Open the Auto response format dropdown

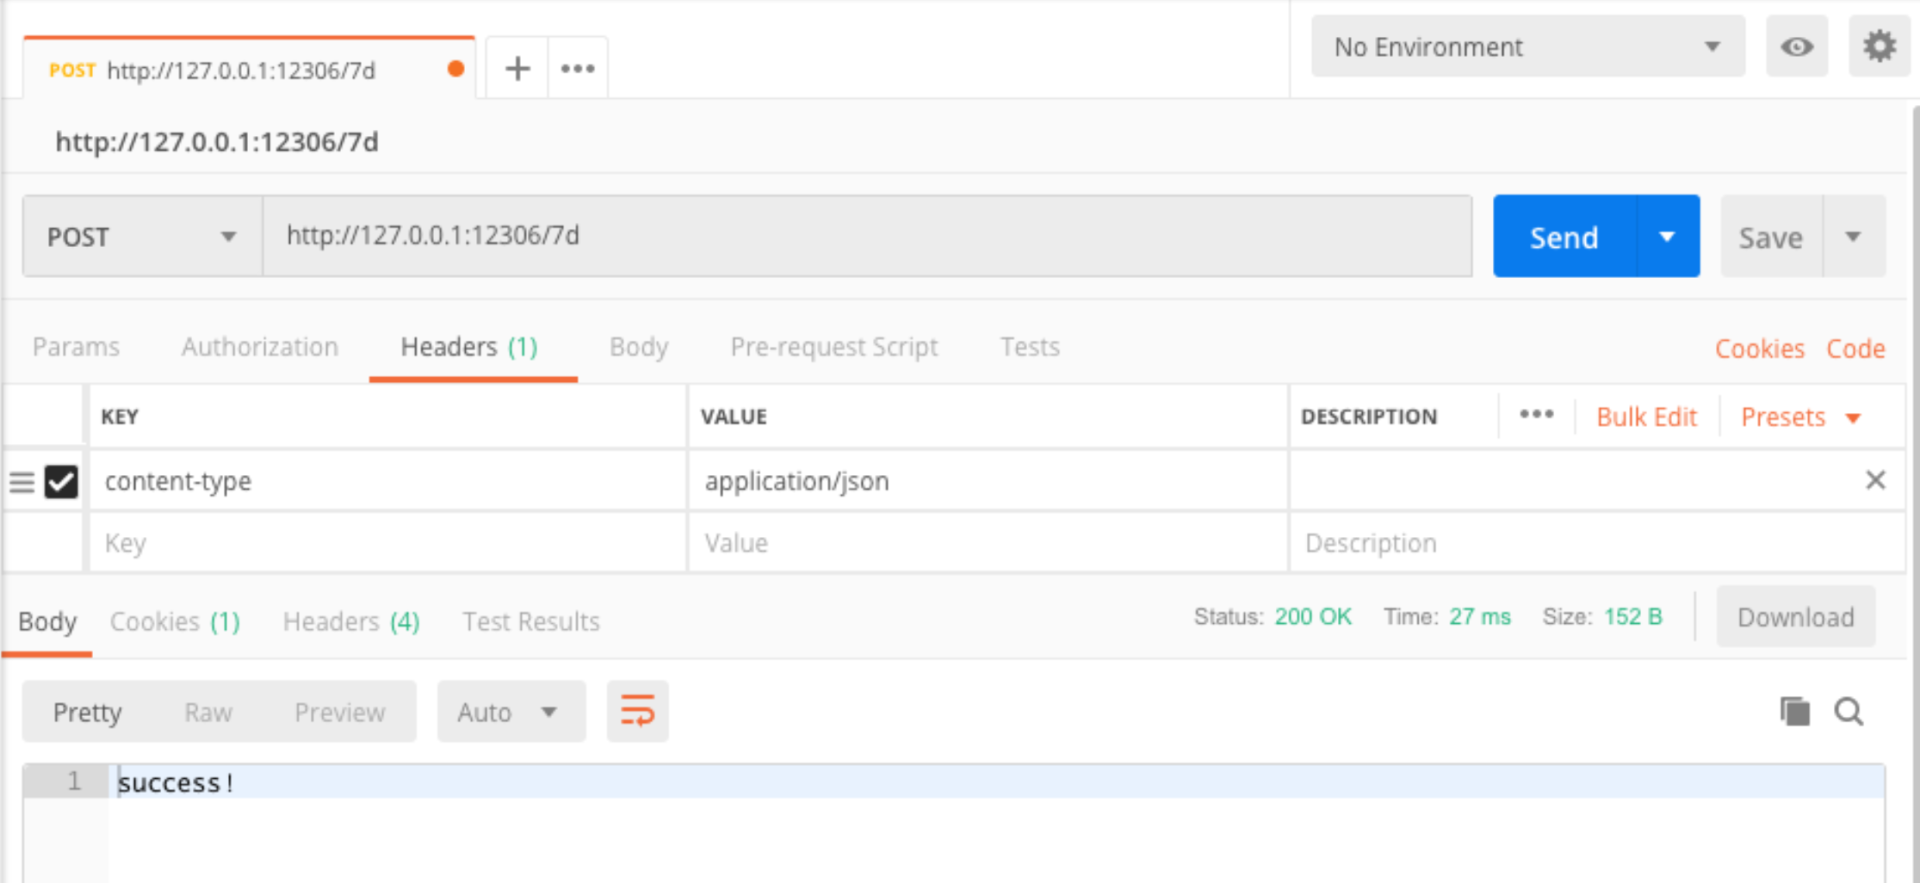(510, 711)
